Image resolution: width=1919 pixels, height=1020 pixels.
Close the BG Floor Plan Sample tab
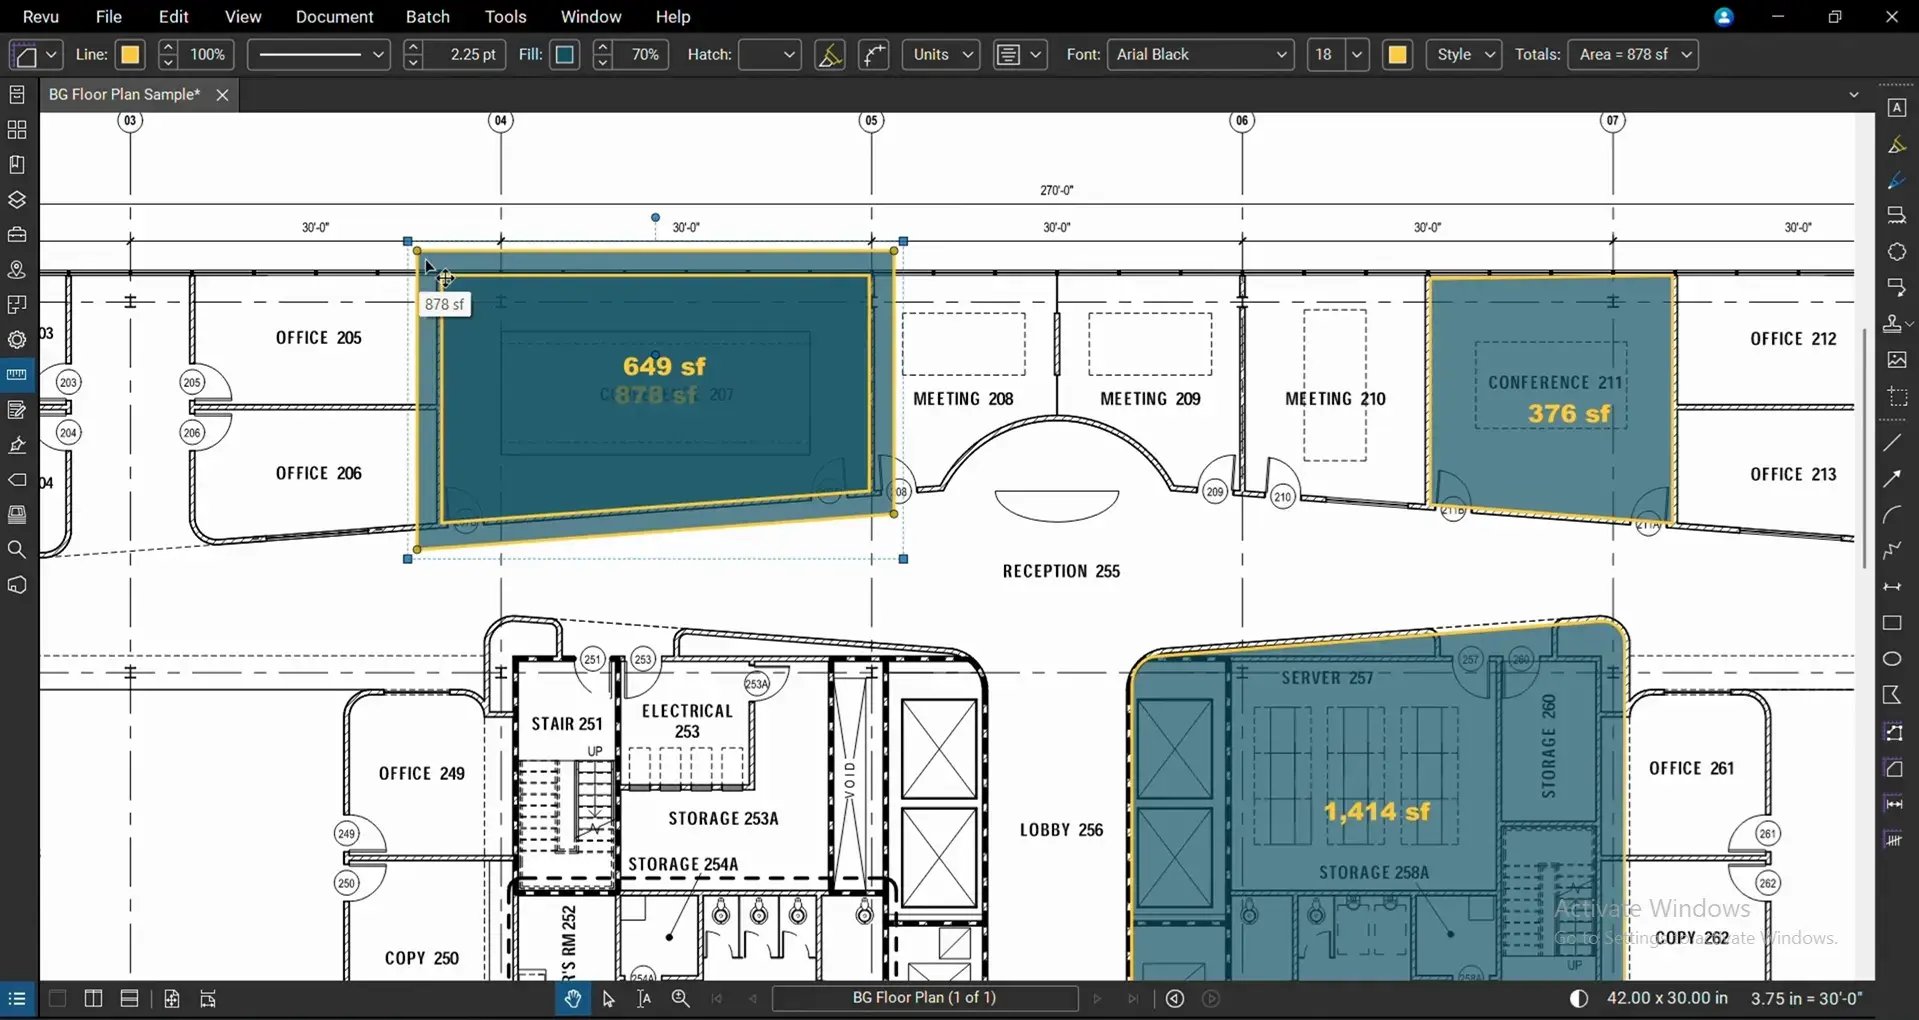222,95
